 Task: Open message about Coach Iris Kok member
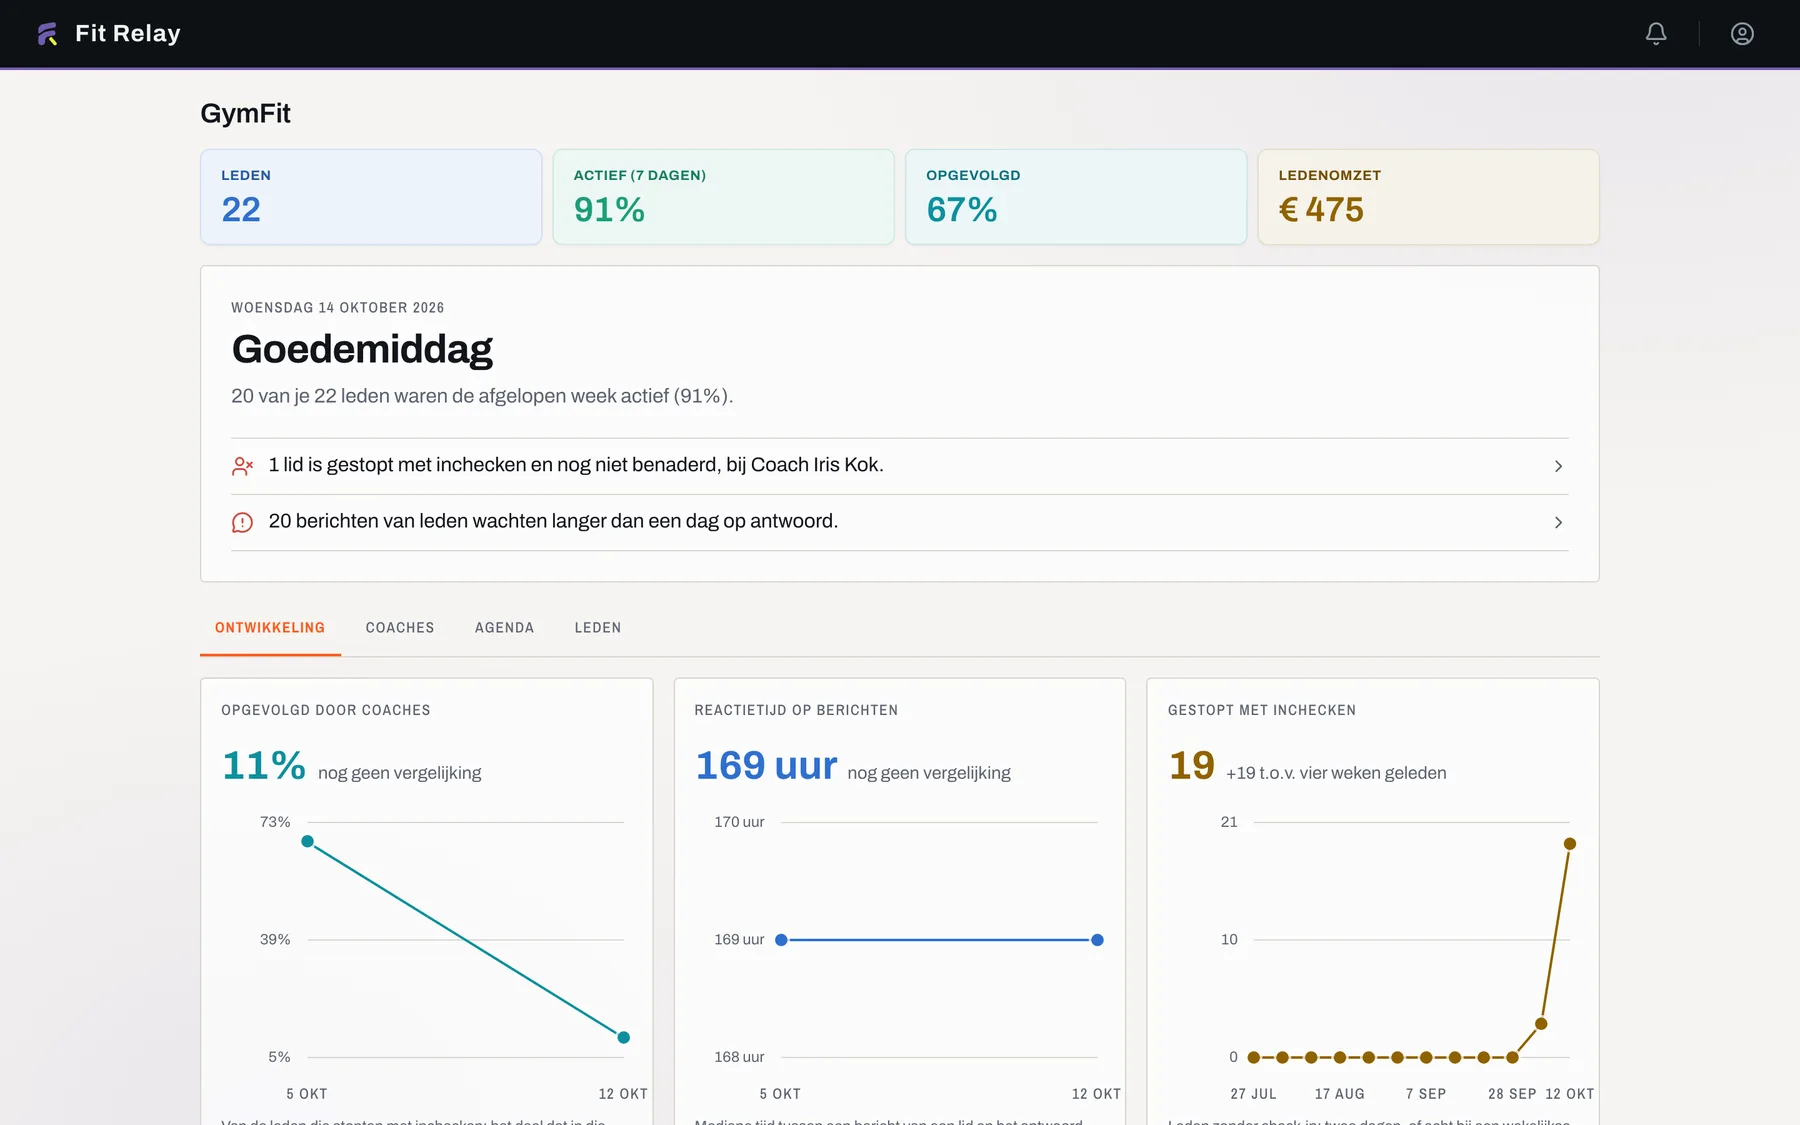tap(899, 466)
